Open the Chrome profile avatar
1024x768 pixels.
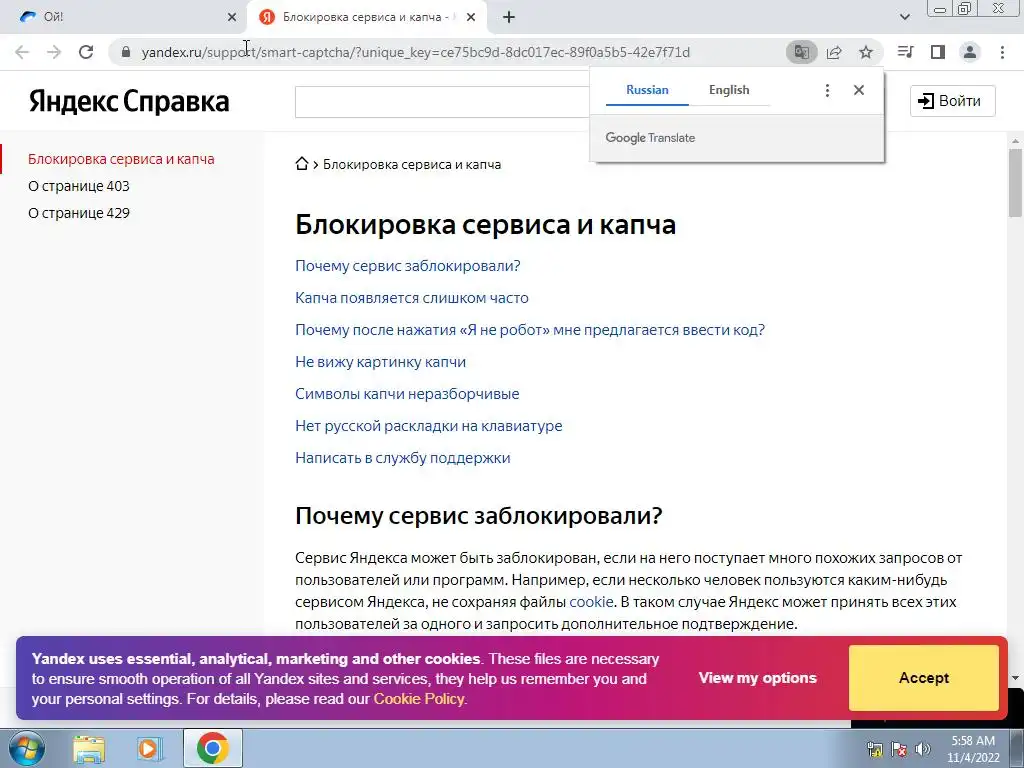click(970, 52)
